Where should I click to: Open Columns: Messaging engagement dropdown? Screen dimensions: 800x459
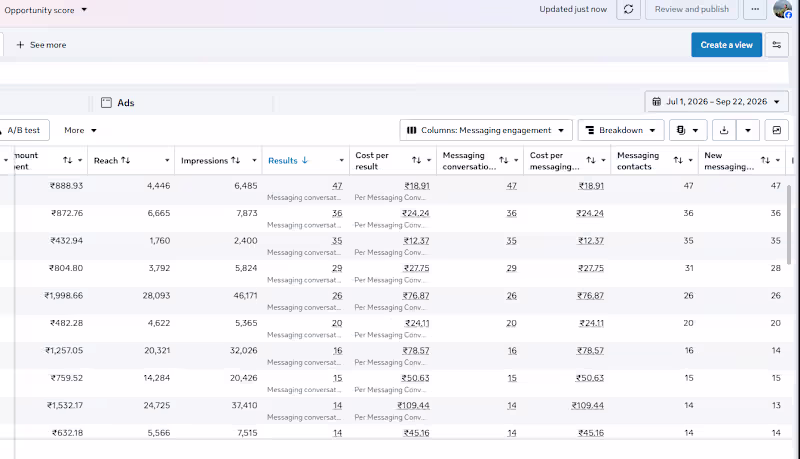tap(486, 130)
